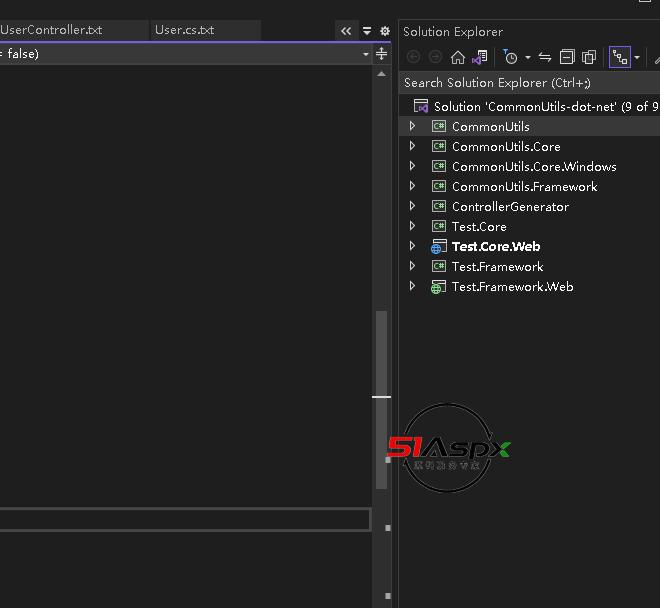Screen dimensions: 660x608
Task: Expand the Test.Core.Web project
Action: coord(412,246)
